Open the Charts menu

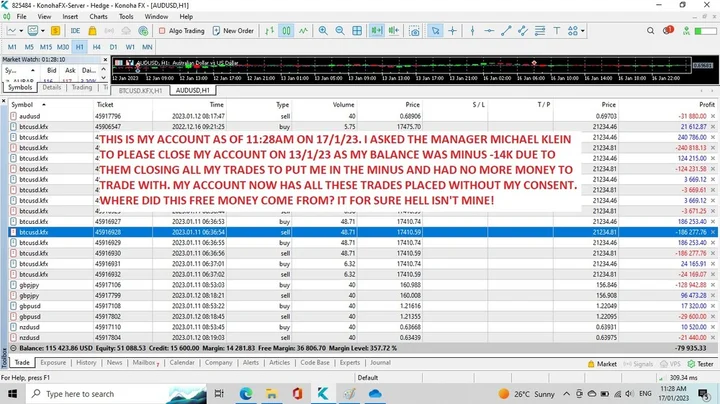pyautogui.click(x=98, y=17)
